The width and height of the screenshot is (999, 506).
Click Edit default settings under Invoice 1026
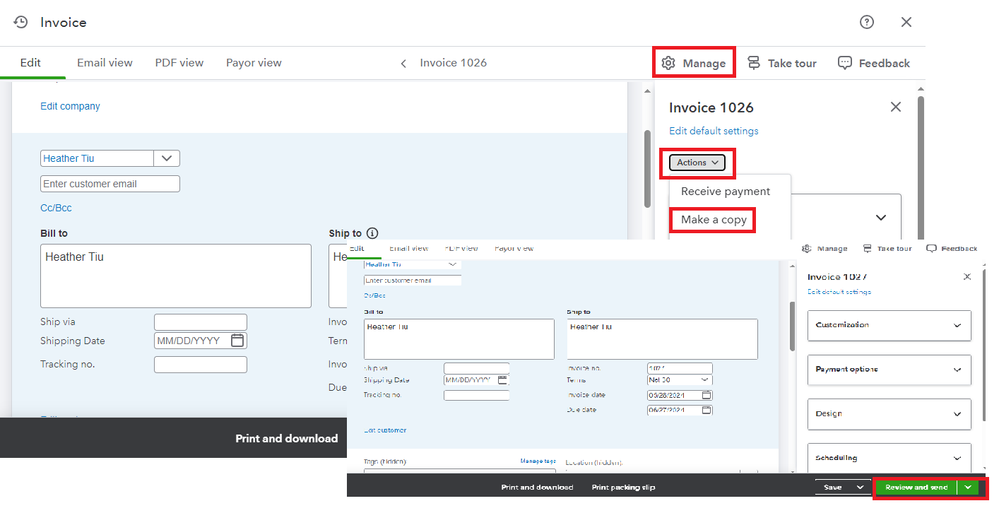click(714, 131)
